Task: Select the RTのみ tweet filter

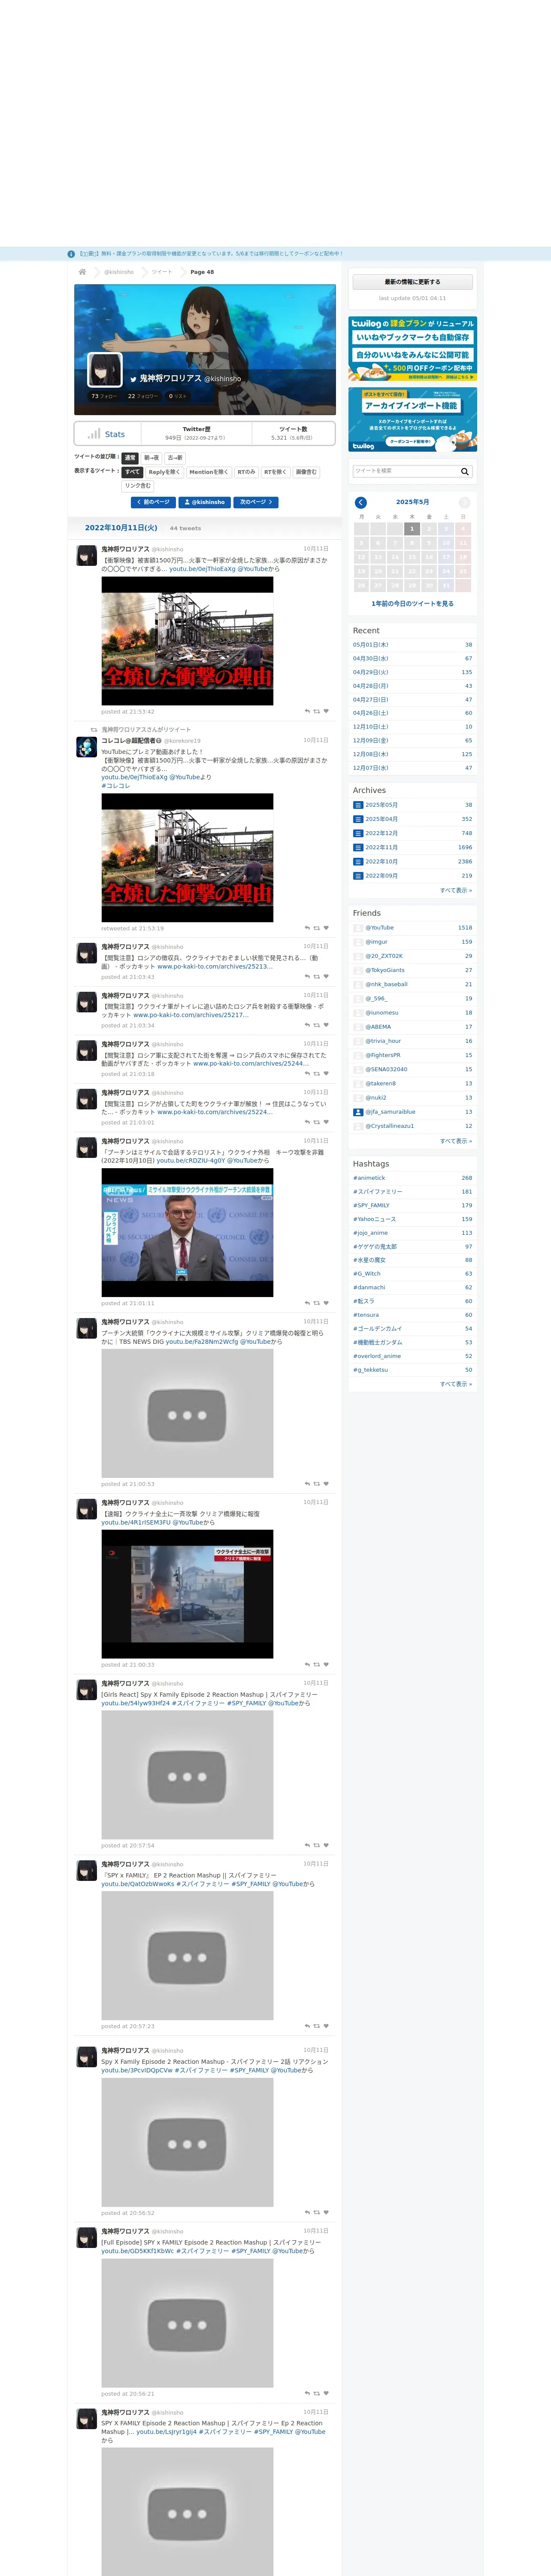Action: [x=246, y=472]
